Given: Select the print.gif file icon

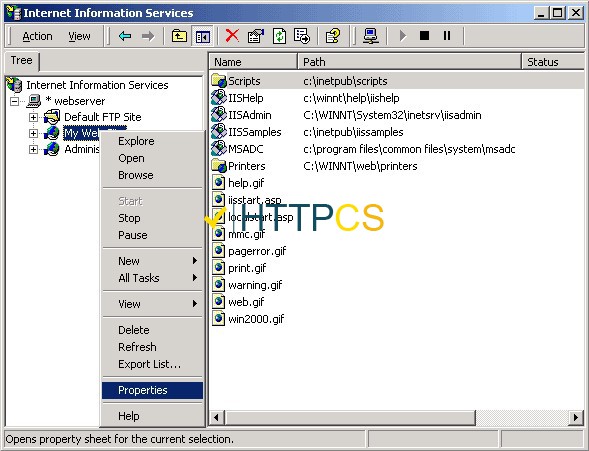Looking at the screenshot, I should 219,268.
